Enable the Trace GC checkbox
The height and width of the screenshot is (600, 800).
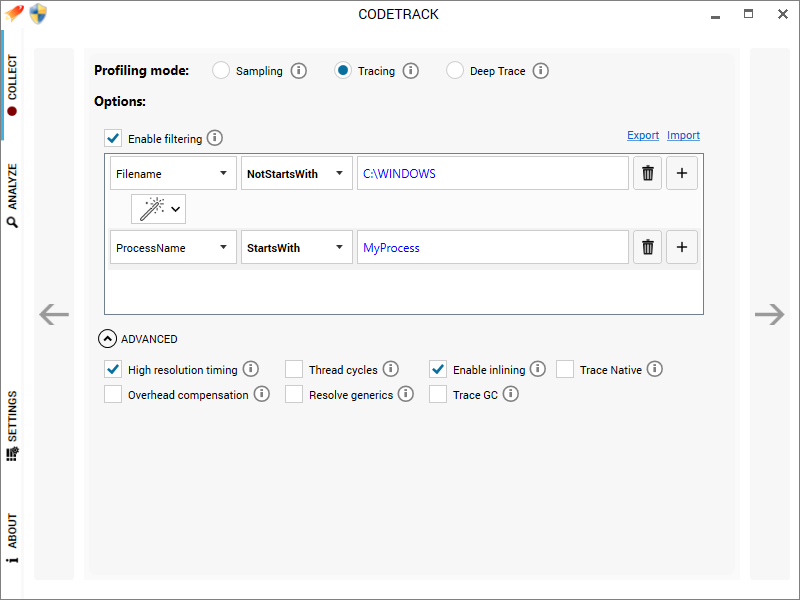(x=438, y=394)
